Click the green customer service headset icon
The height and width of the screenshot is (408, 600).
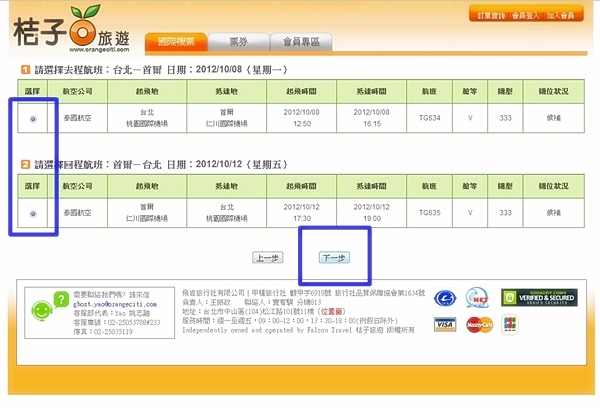tap(42, 310)
